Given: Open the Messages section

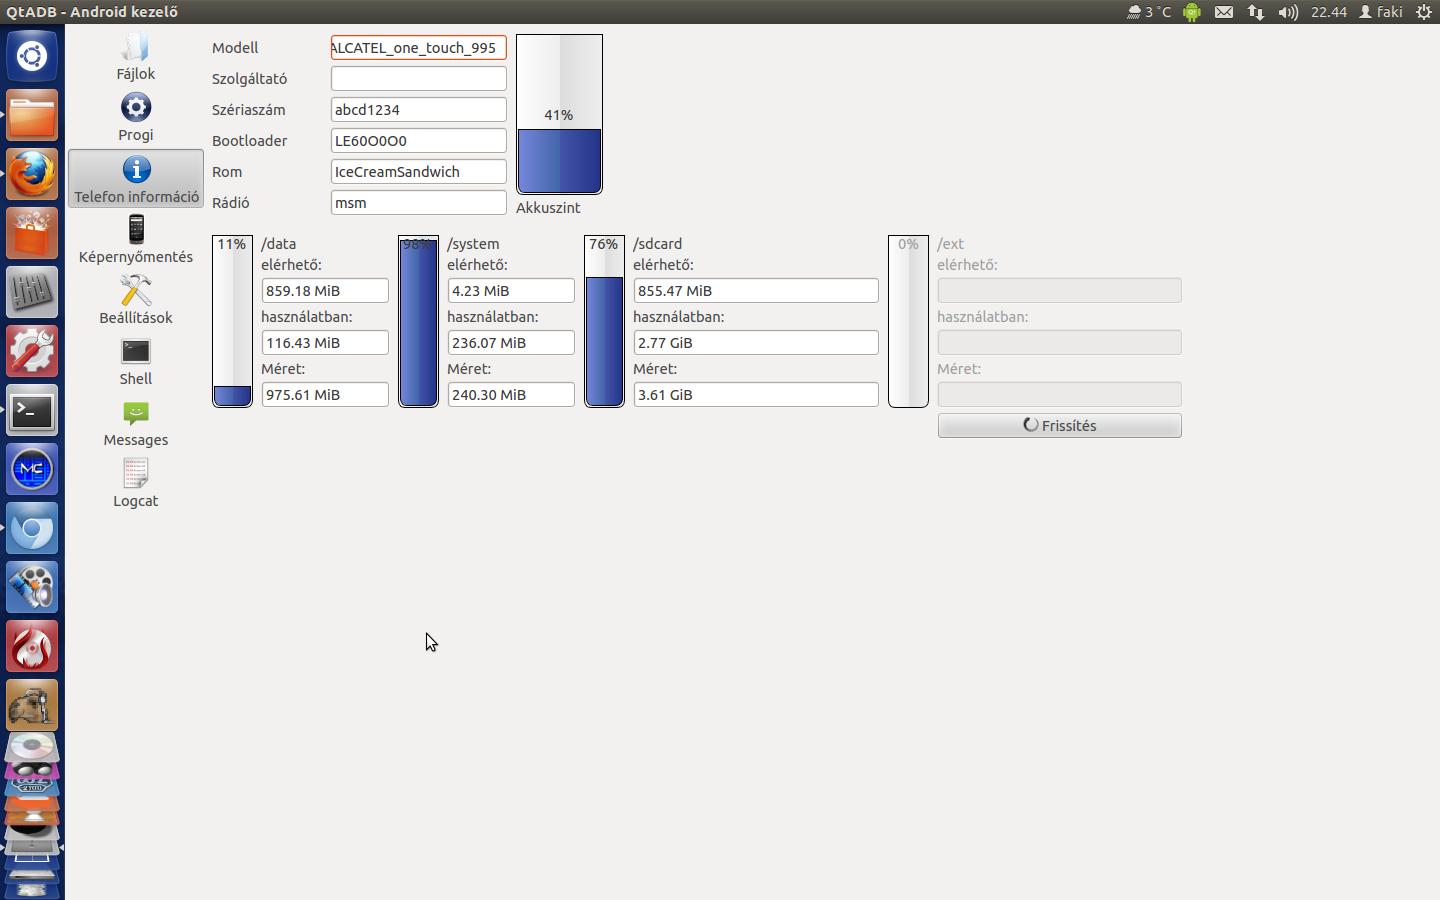Looking at the screenshot, I should (x=136, y=423).
